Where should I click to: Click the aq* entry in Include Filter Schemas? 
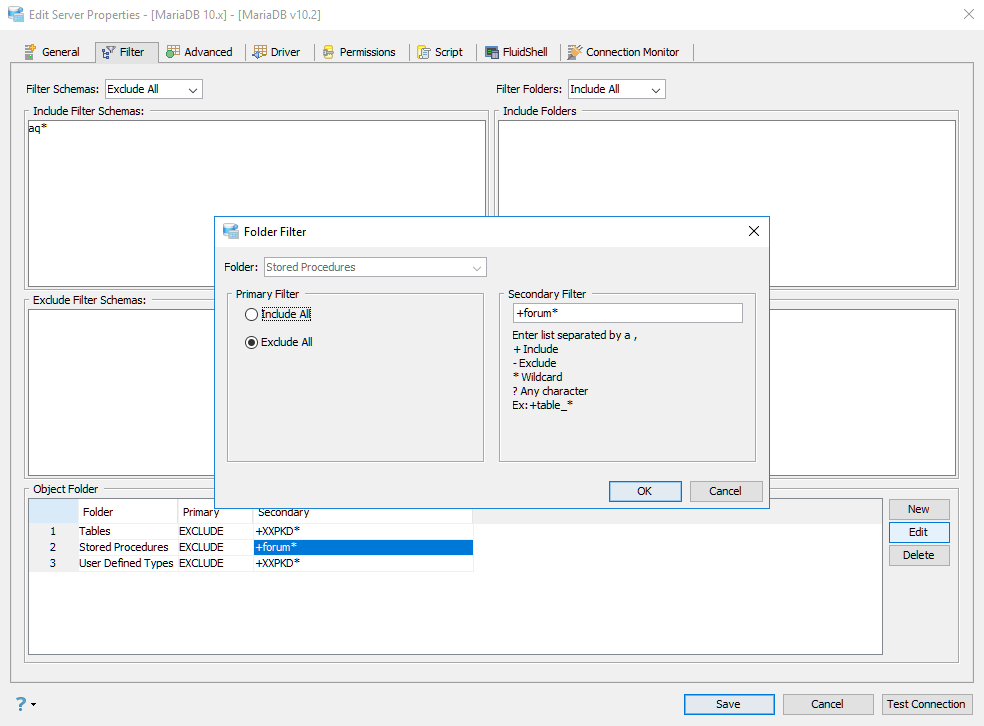[38, 128]
